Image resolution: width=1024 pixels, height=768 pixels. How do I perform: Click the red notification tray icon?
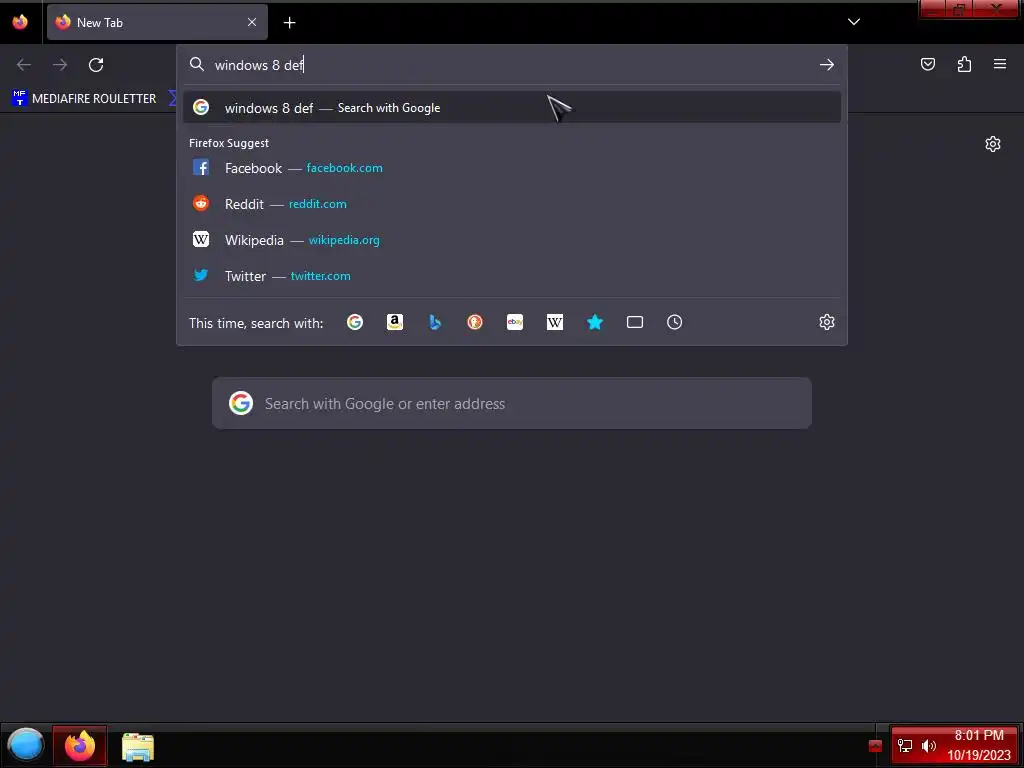[x=875, y=746]
